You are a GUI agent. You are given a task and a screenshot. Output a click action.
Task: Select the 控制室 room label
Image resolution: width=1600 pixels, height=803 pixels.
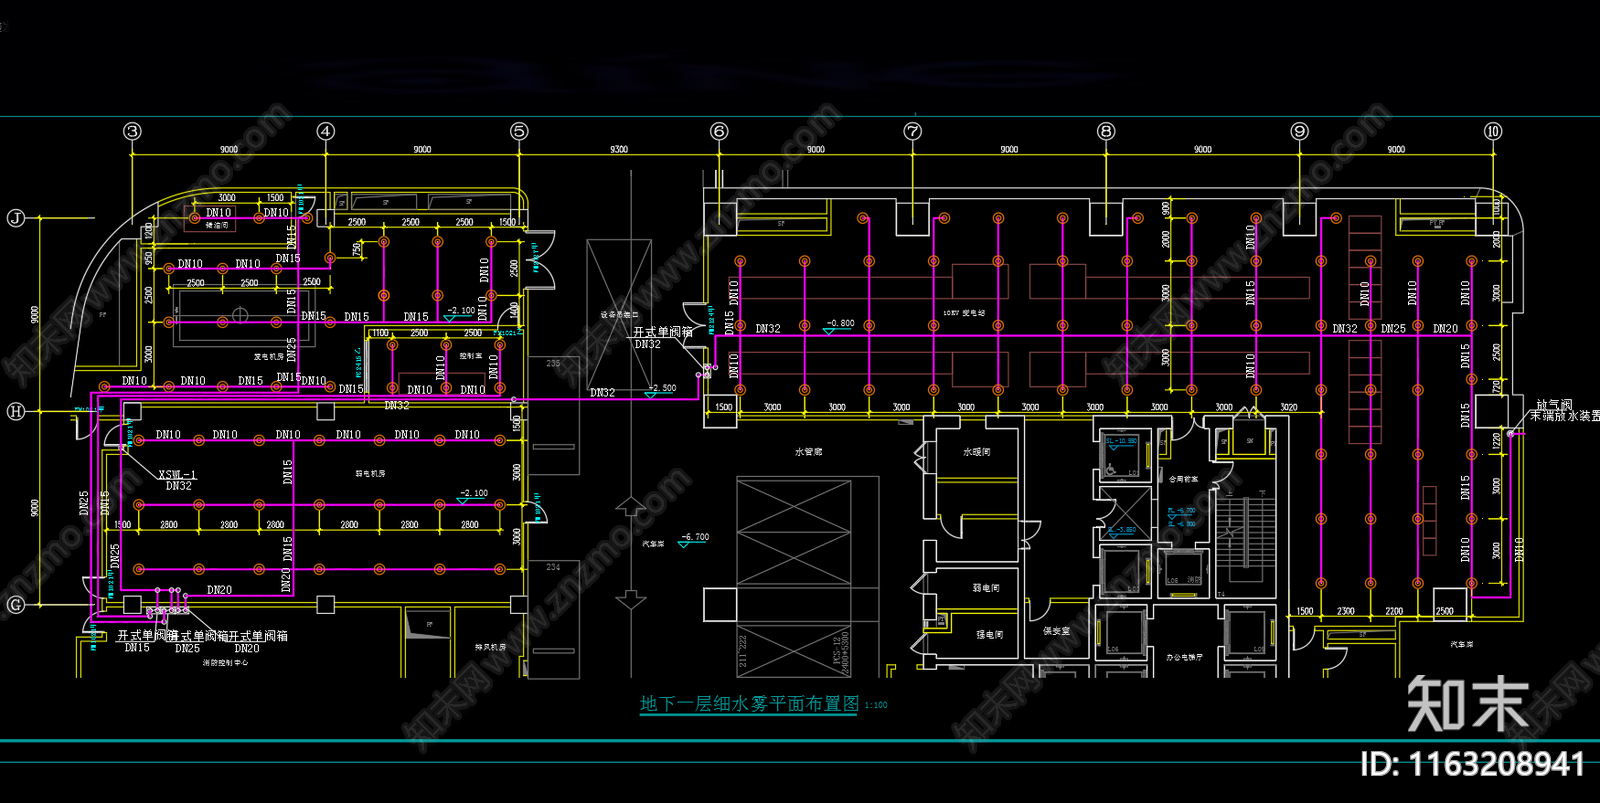[470, 355]
